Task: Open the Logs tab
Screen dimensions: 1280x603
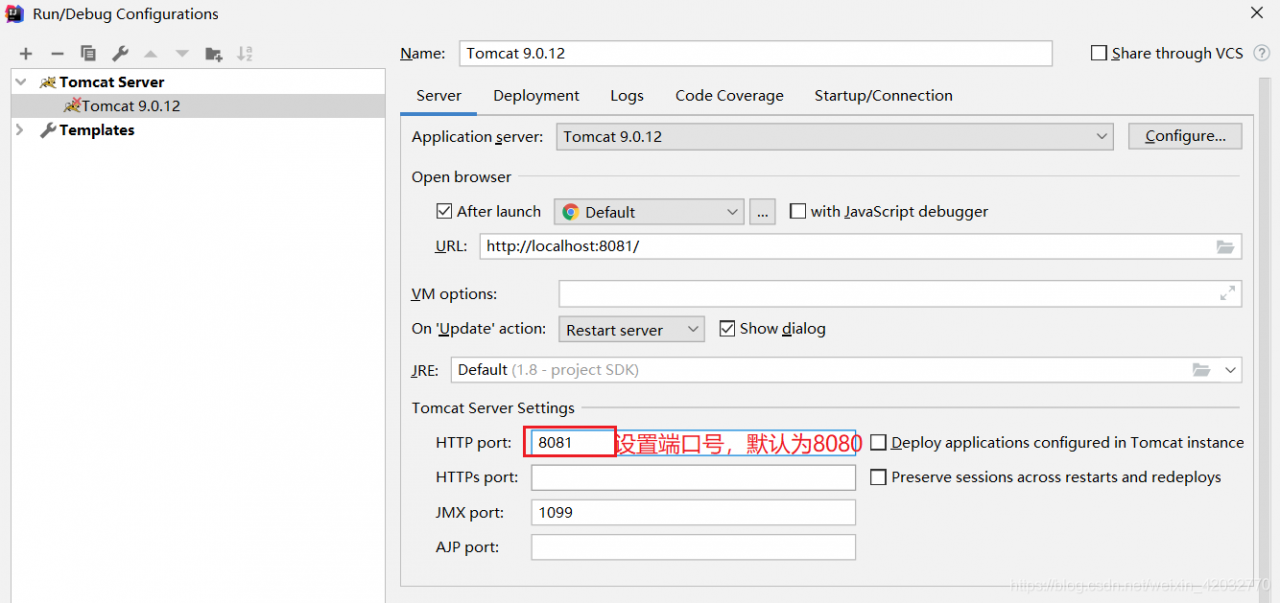Action: click(x=627, y=96)
